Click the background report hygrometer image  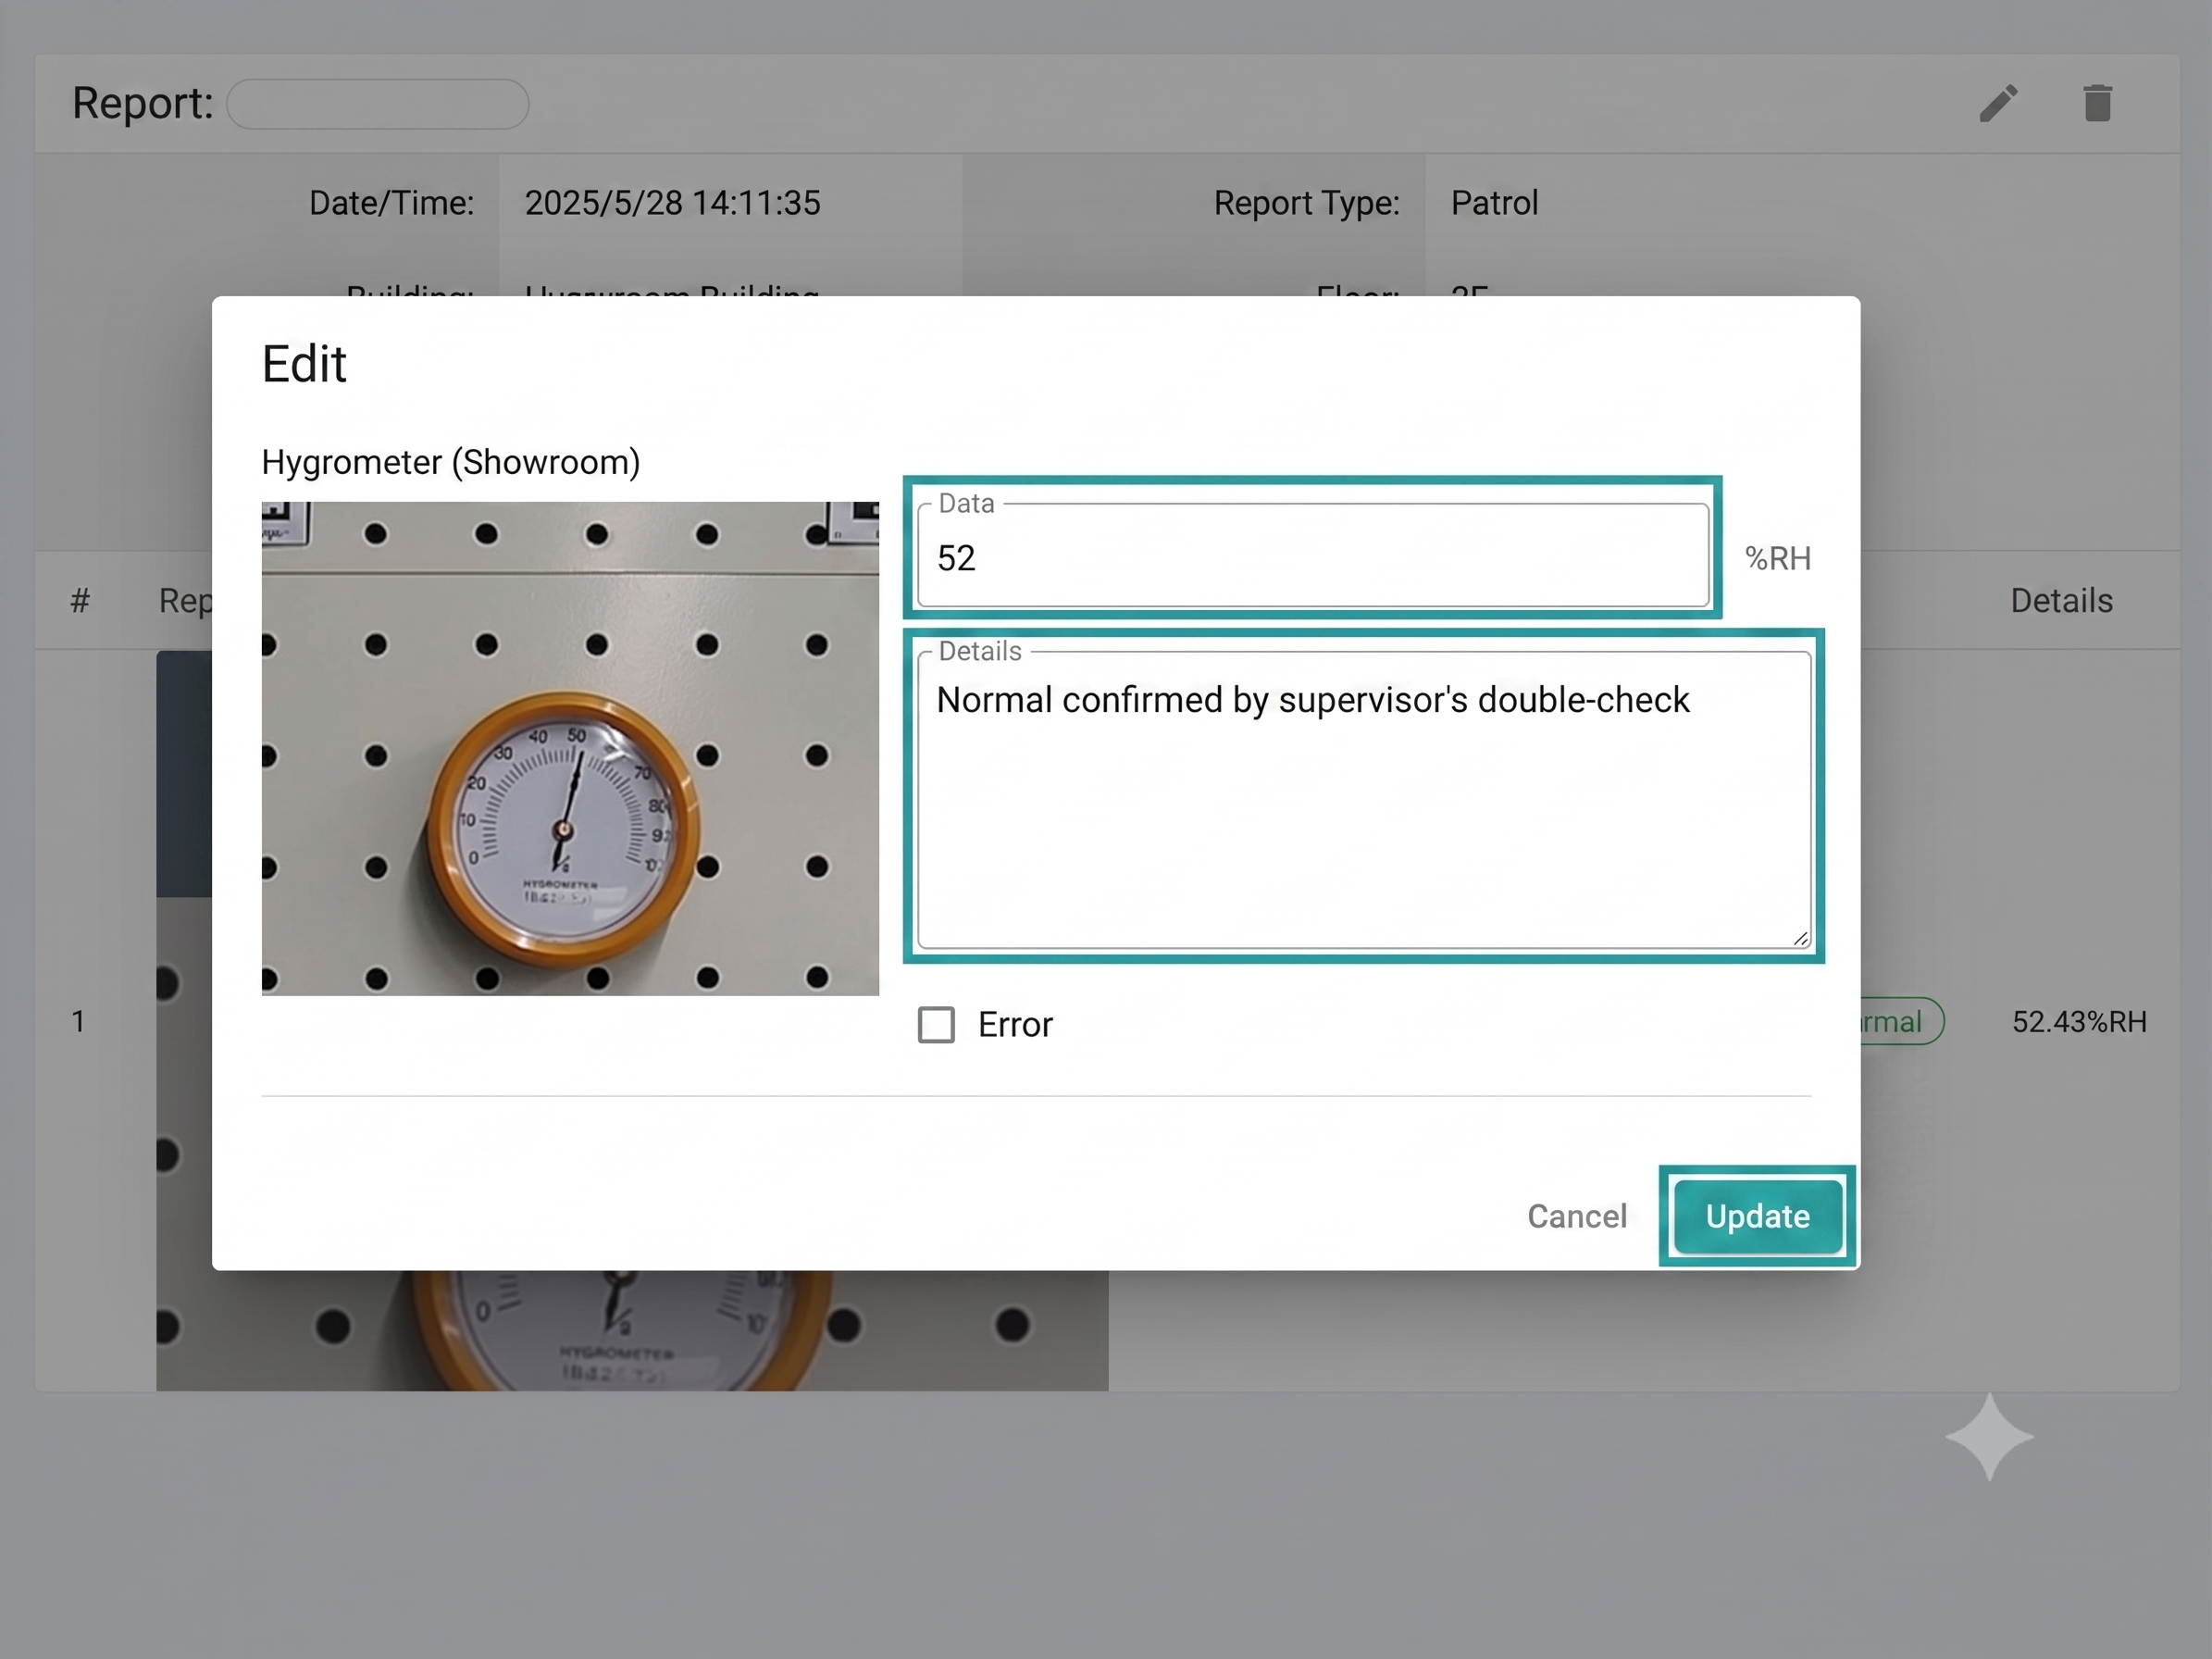tap(632, 1330)
